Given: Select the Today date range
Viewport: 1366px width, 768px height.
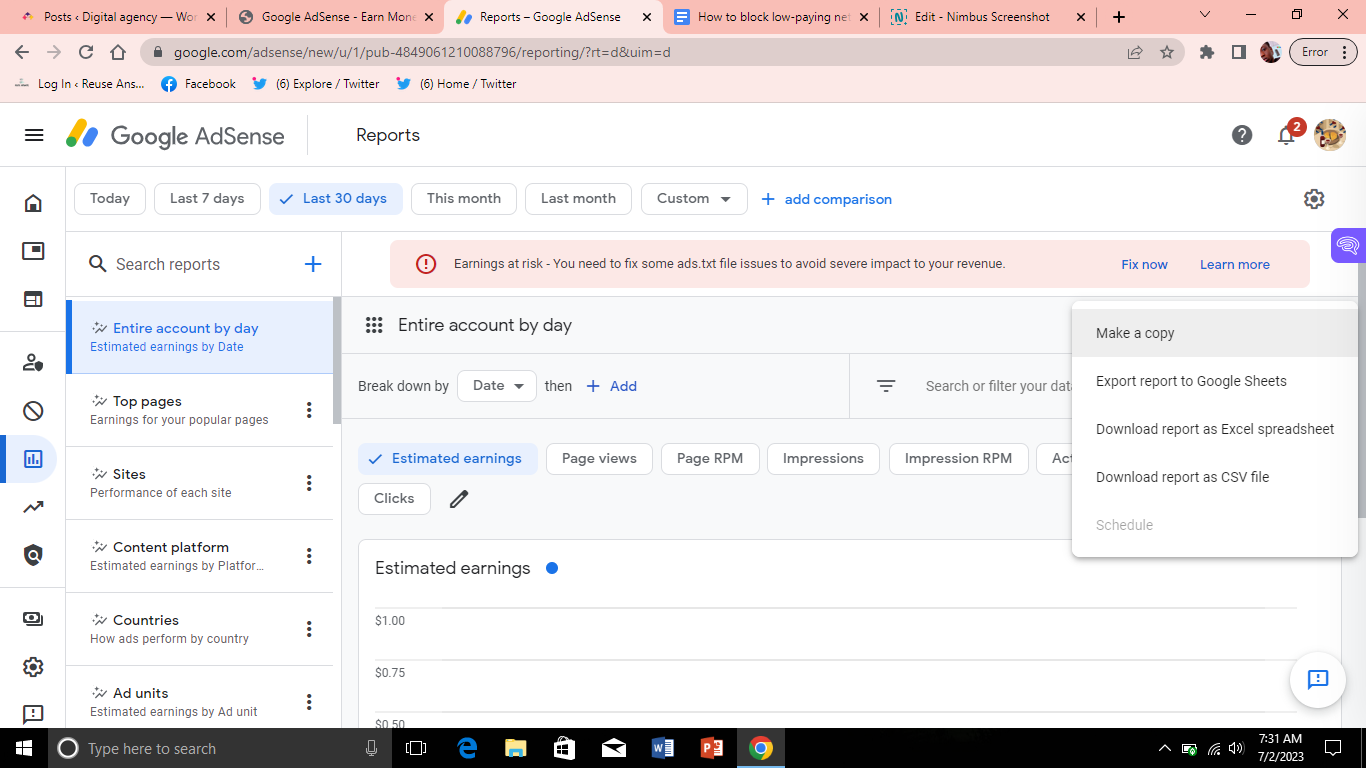Looking at the screenshot, I should coord(110,199).
